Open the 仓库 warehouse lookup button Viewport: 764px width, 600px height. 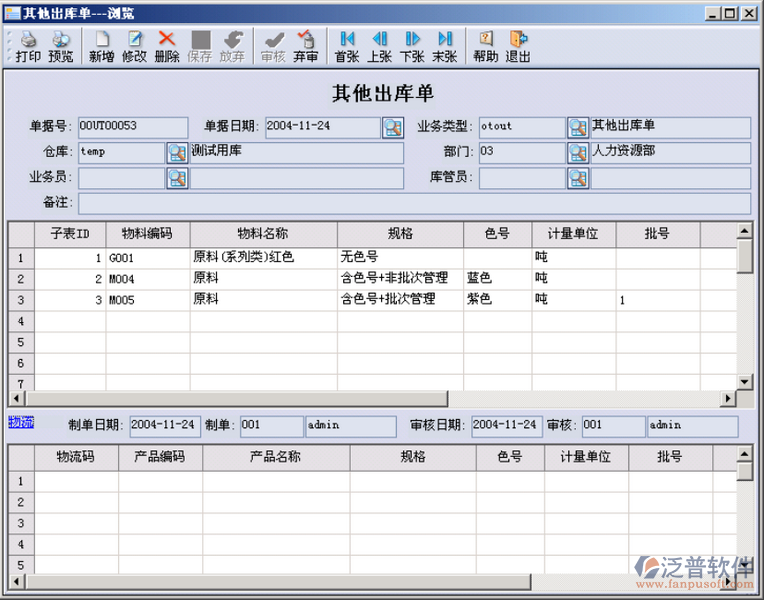click(x=177, y=153)
